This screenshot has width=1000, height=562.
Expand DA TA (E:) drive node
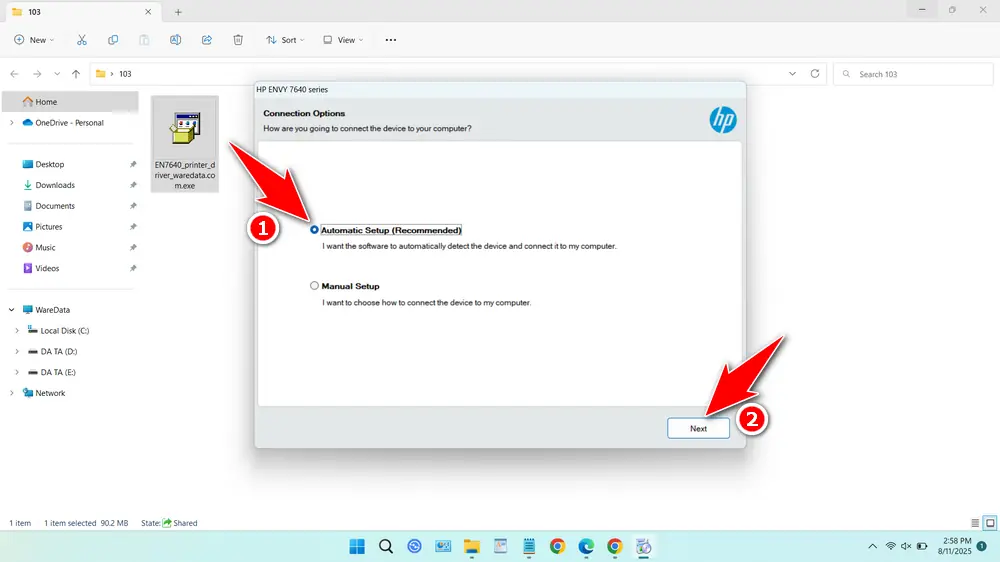pos(17,372)
